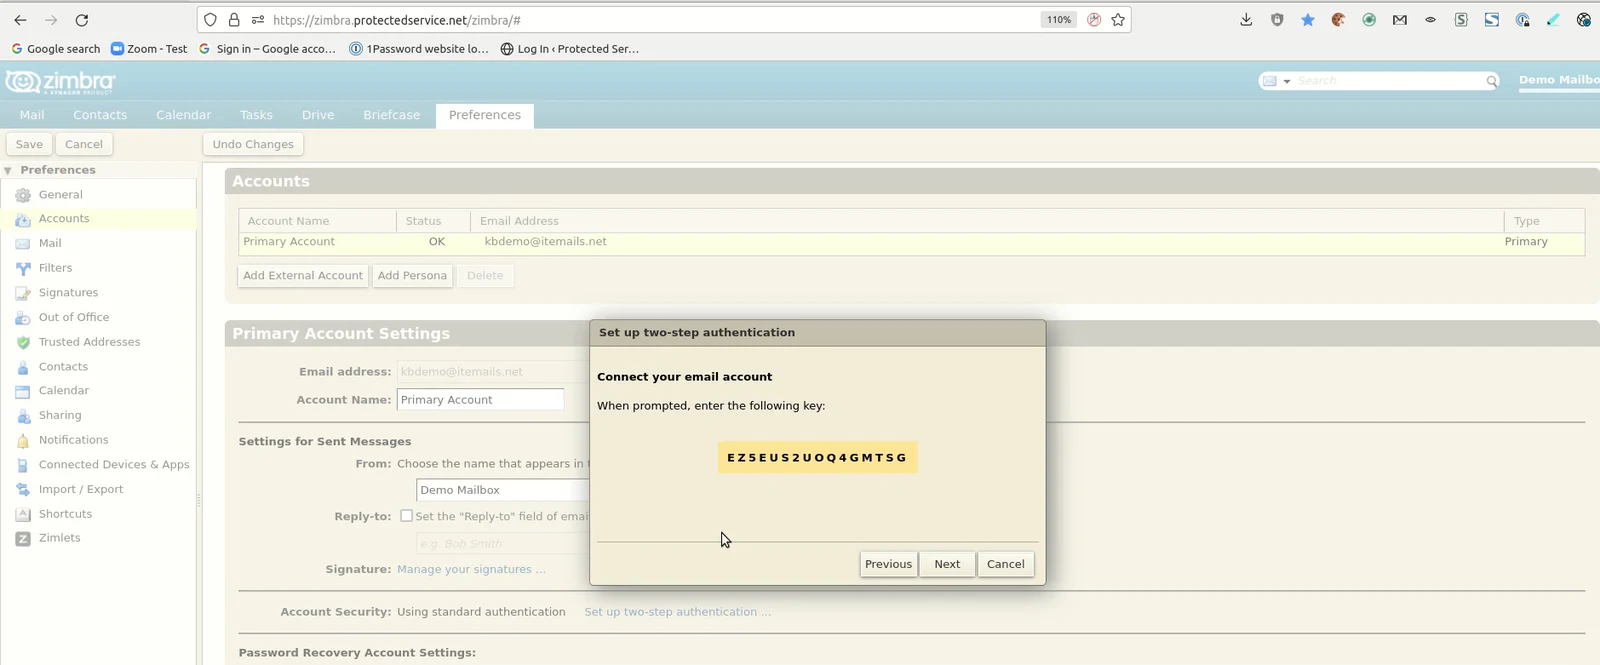Screen dimensions: 1600x665
Task: Click the magnifier icon in Zimbra search
Action: pos(1491,81)
